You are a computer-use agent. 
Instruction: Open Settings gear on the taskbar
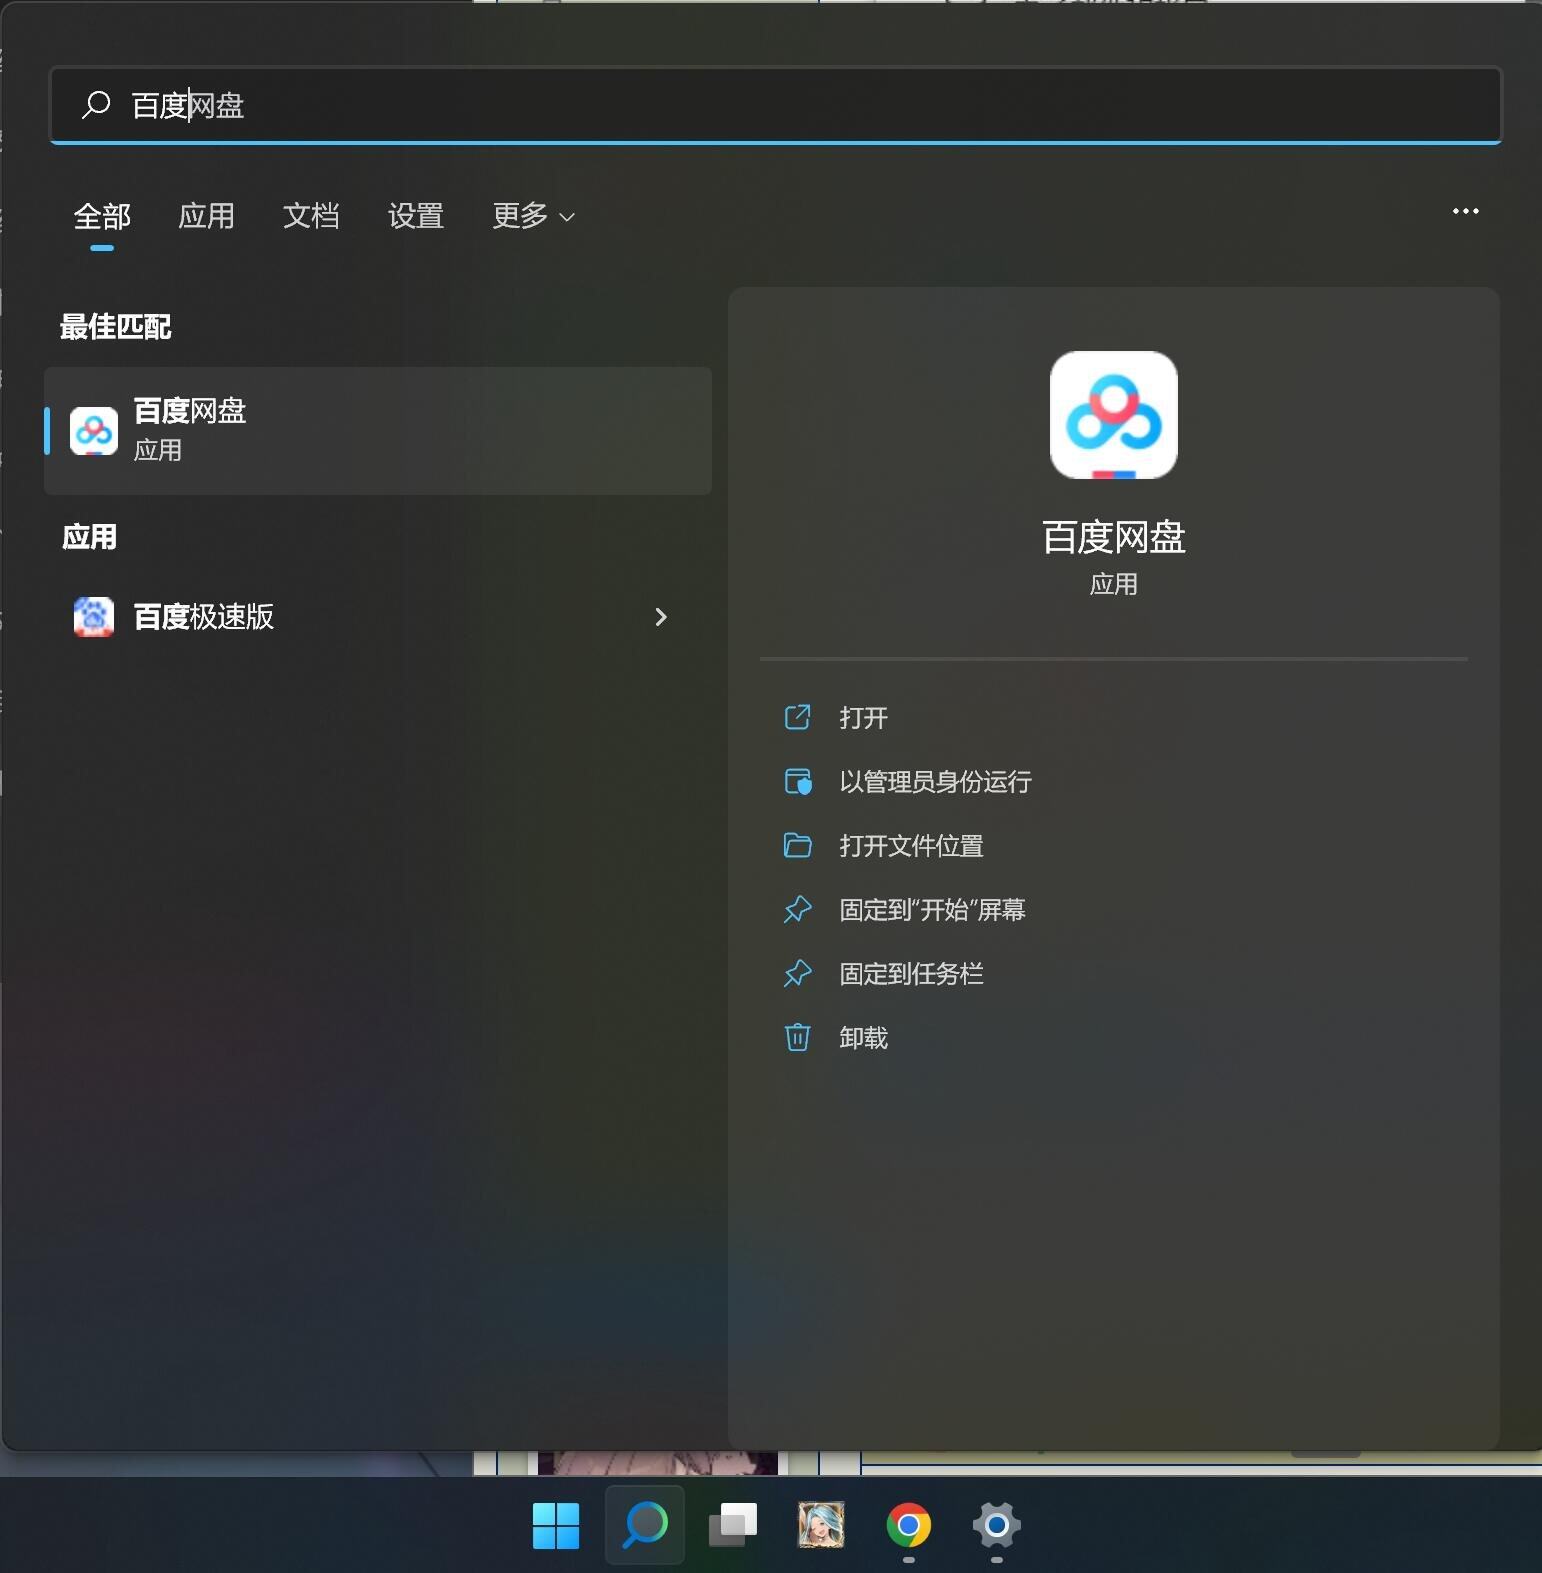pyautogui.click(x=997, y=1525)
